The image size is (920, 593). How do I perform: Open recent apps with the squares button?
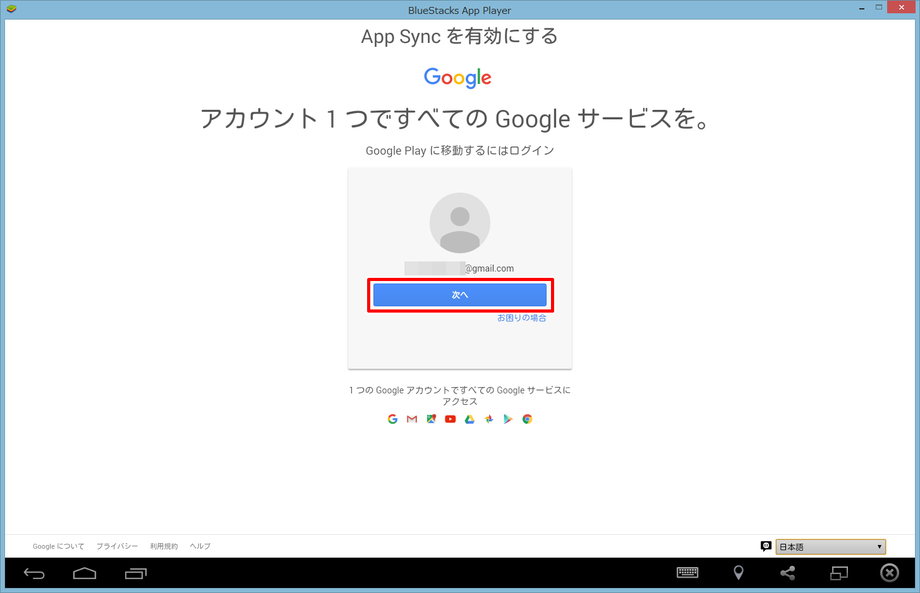135,572
